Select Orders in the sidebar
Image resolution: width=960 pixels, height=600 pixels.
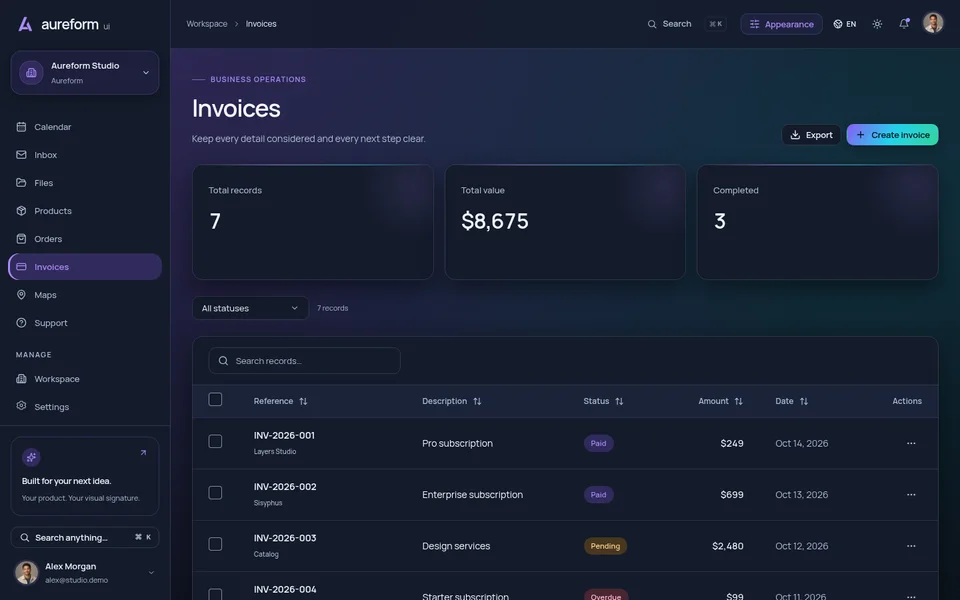coord(84,239)
